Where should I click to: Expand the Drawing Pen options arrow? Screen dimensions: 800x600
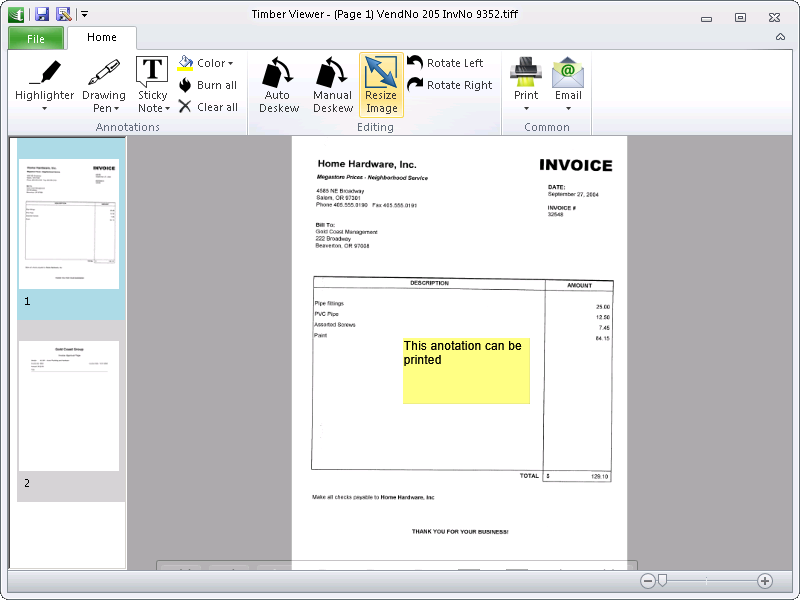coord(116,109)
